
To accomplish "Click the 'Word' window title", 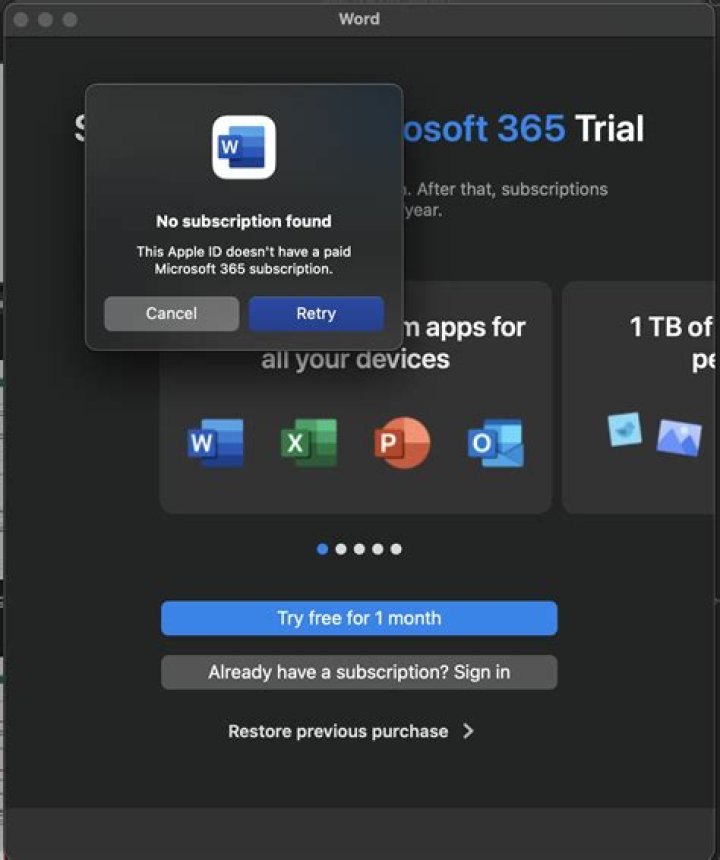I will (359, 19).
